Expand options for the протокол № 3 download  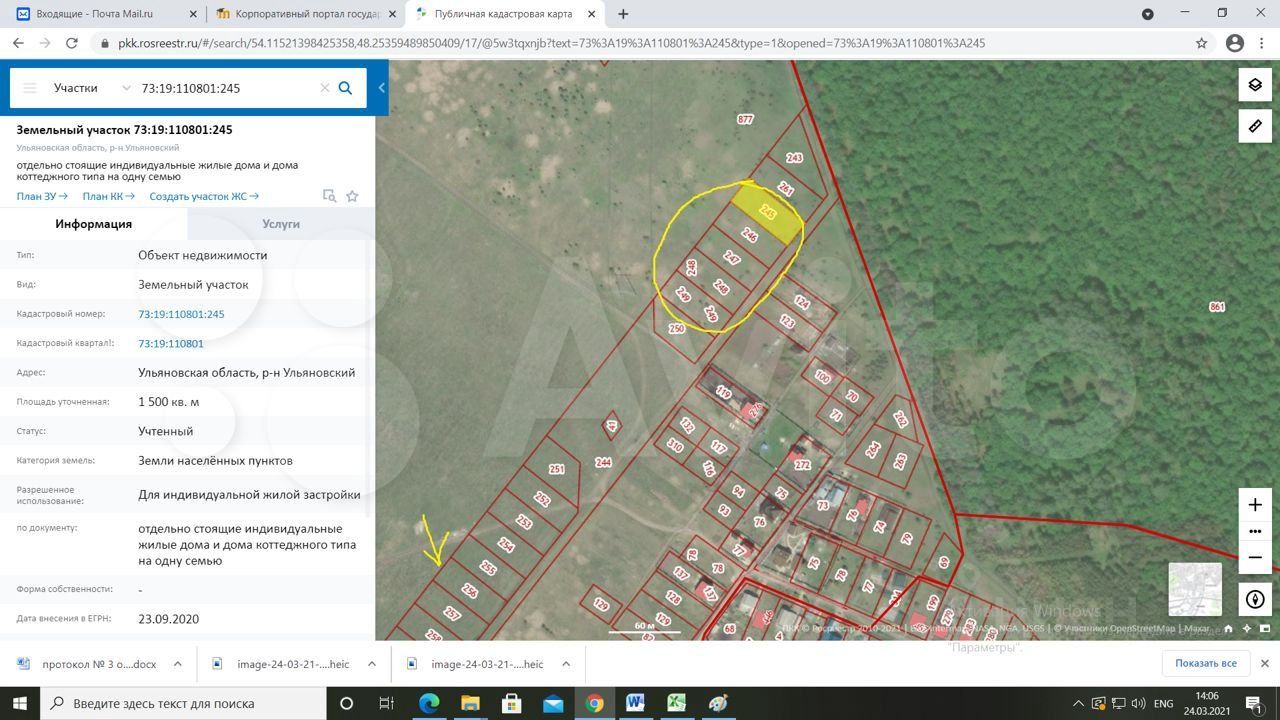[177, 664]
